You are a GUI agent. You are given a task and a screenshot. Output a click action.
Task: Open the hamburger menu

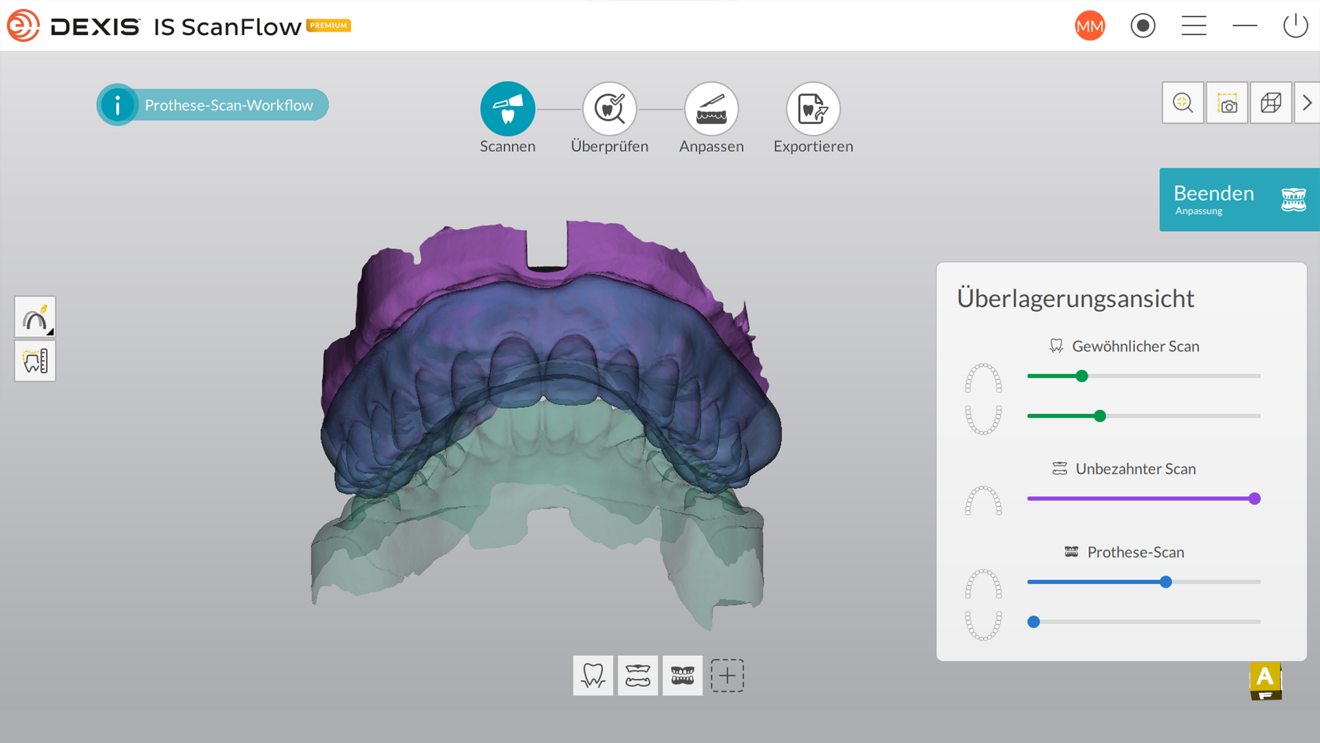(x=1193, y=26)
